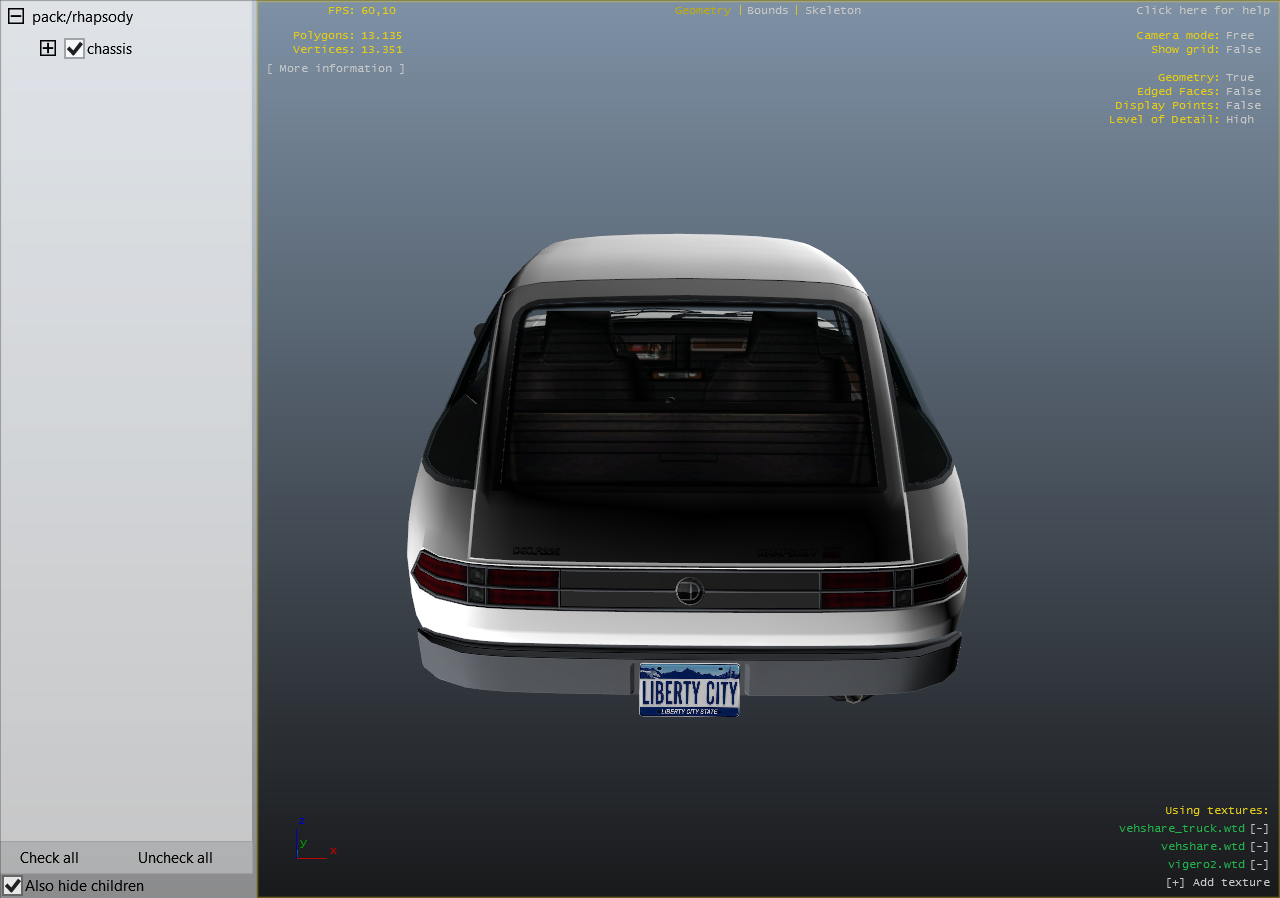Switch to the Bounds view tab

[x=768, y=10]
